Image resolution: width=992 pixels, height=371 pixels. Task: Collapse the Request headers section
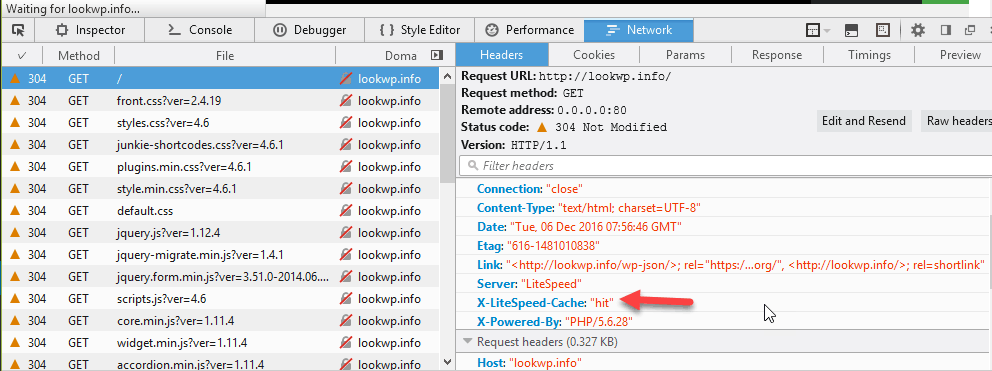coord(468,341)
